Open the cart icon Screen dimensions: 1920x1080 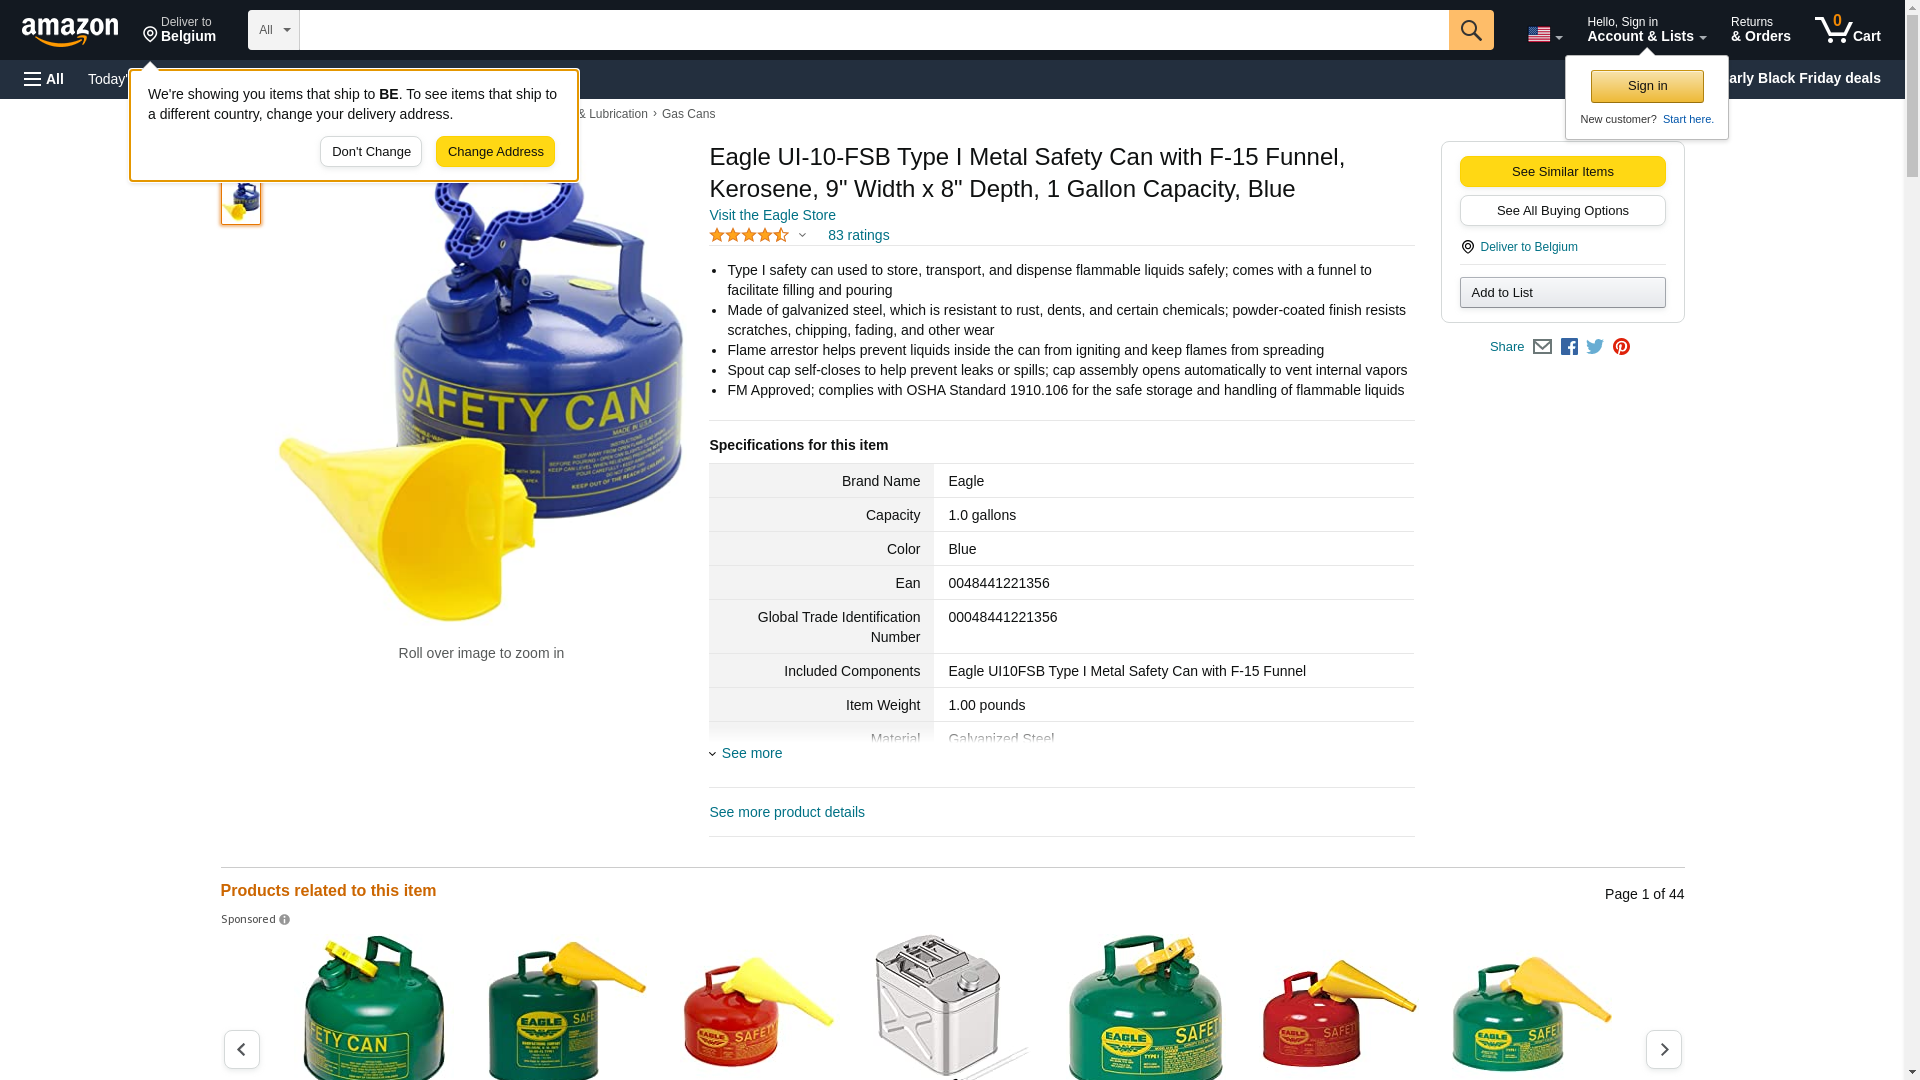tap(1847, 30)
